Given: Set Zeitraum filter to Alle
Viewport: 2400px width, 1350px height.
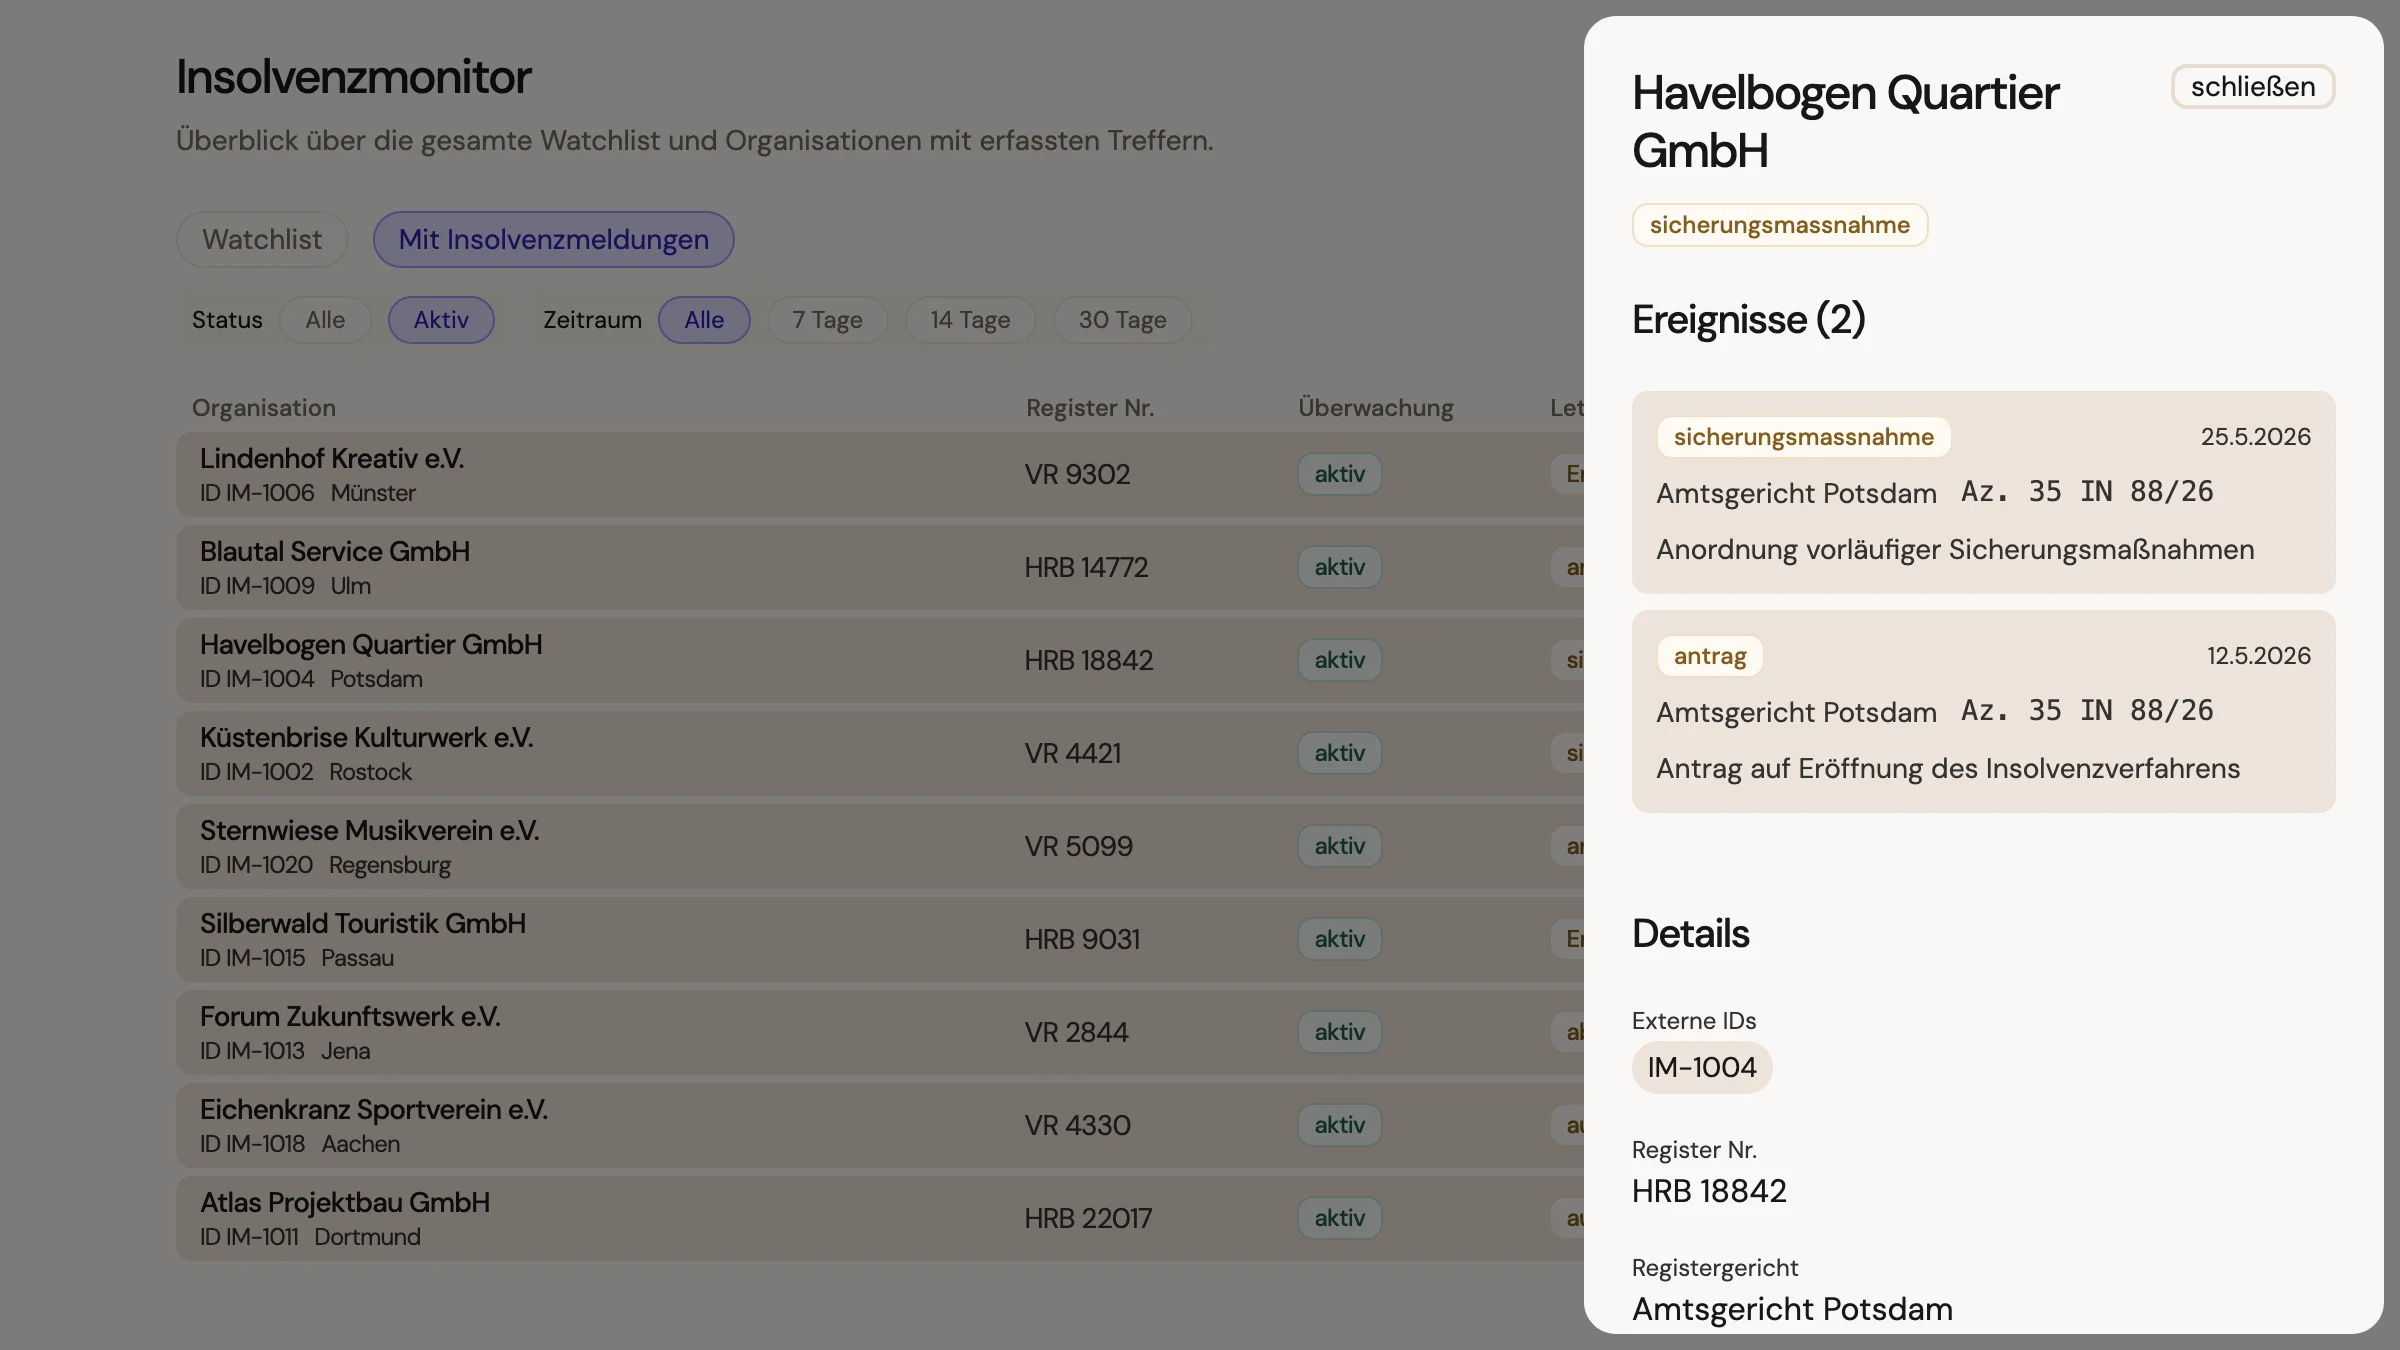Looking at the screenshot, I should click(x=704, y=320).
